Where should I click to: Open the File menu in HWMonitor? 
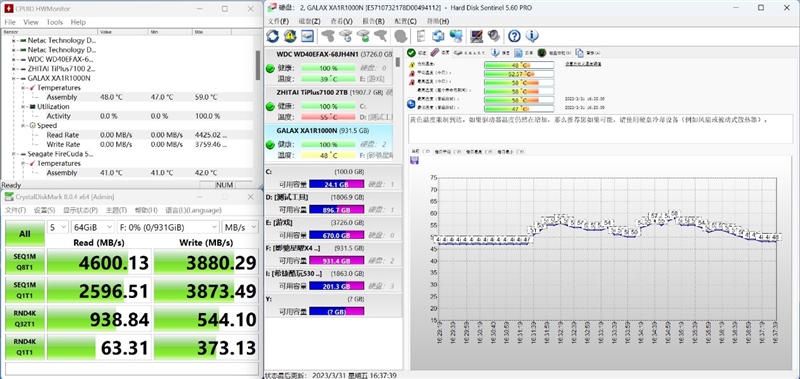(10, 22)
